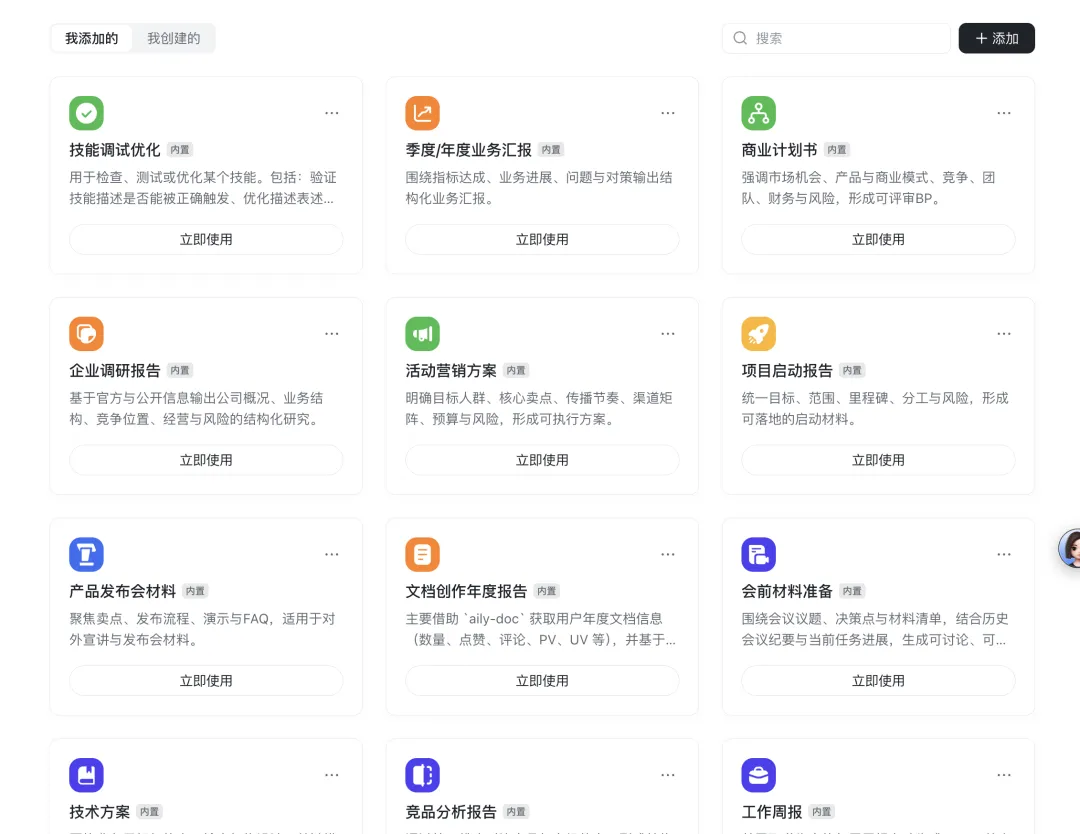The image size is (1080, 834).
Task: Open more options for 工作周报
Action: (x=1004, y=775)
